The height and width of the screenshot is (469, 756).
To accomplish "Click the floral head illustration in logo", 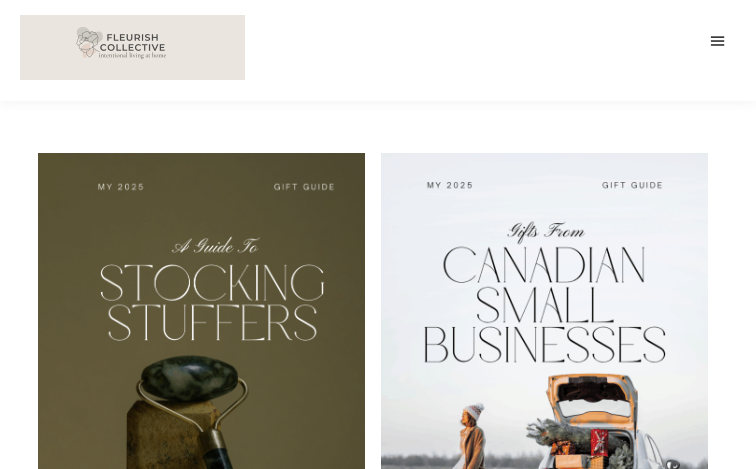I will (88, 43).
